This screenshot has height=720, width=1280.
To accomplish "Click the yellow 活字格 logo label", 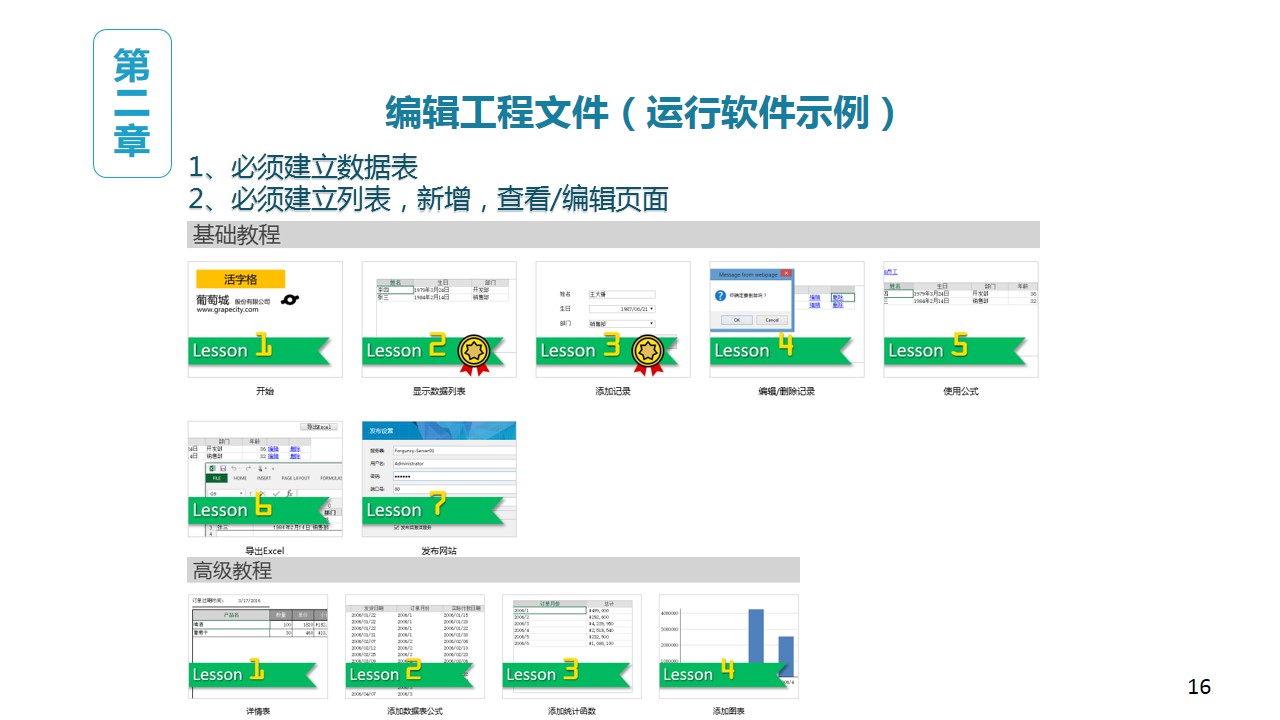I will coord(240,279).
